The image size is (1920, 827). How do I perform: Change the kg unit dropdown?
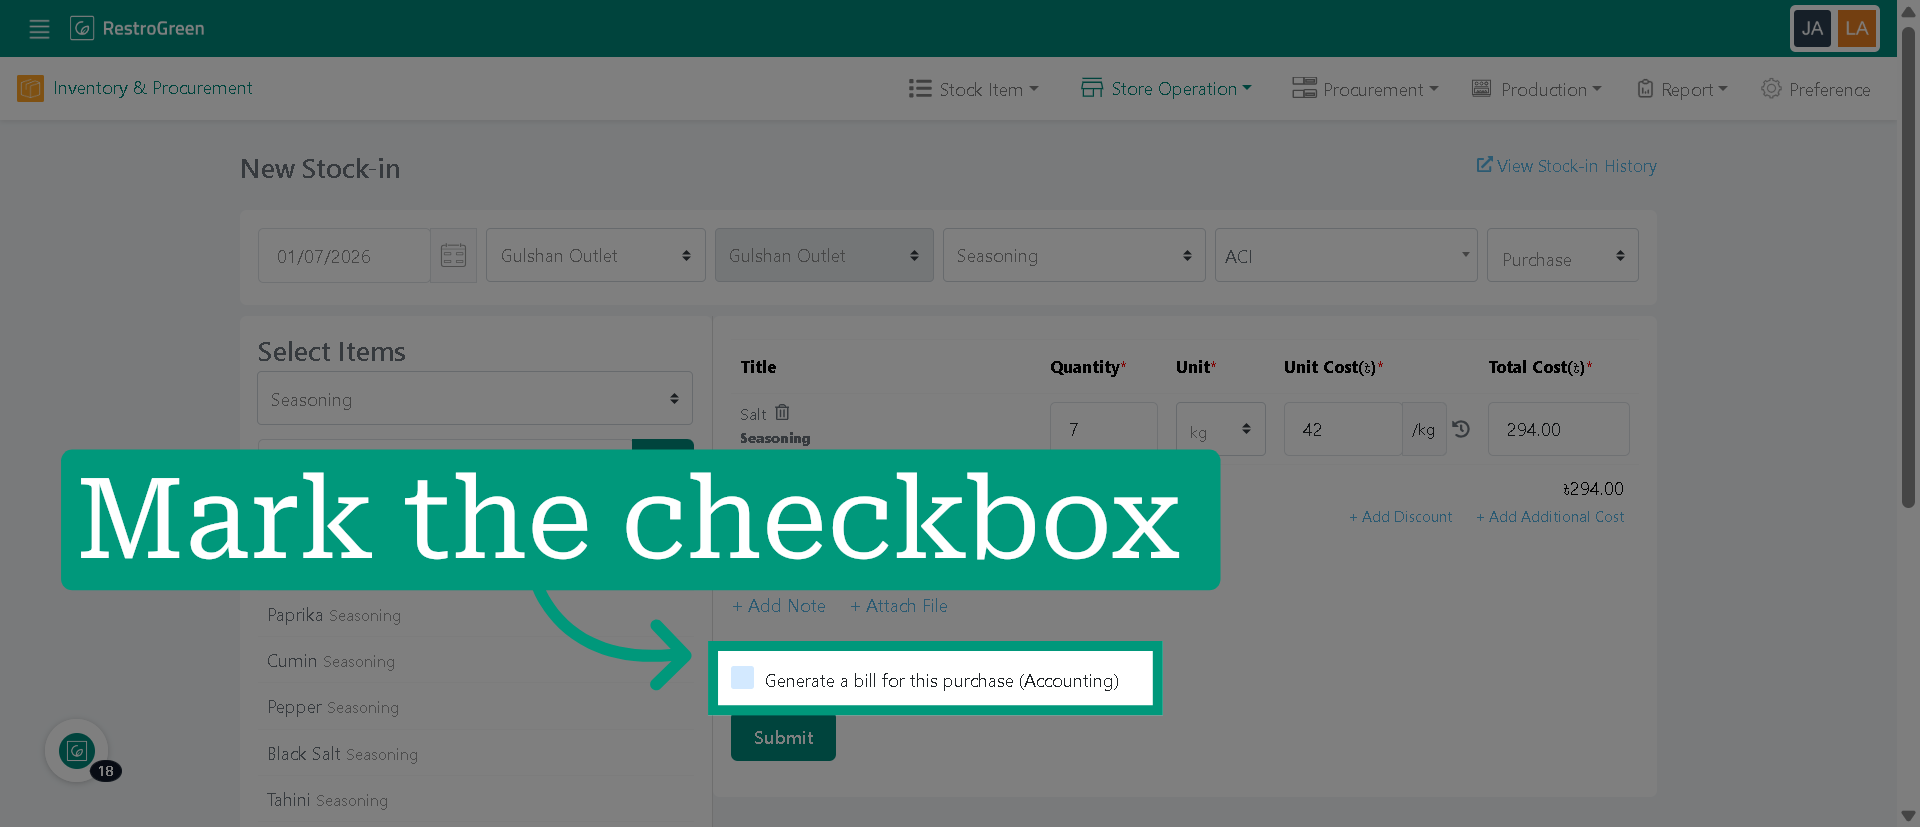click(x=1221, y=430)
